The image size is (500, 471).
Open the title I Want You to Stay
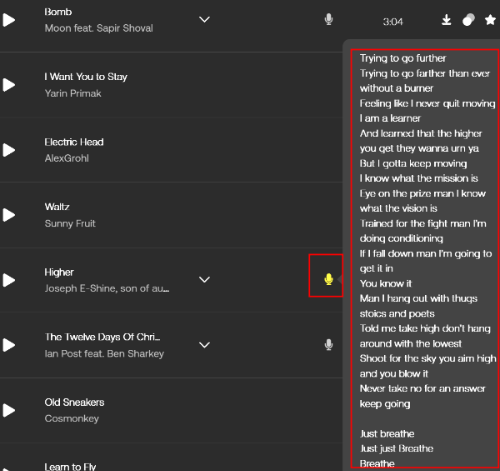[86, 77]
